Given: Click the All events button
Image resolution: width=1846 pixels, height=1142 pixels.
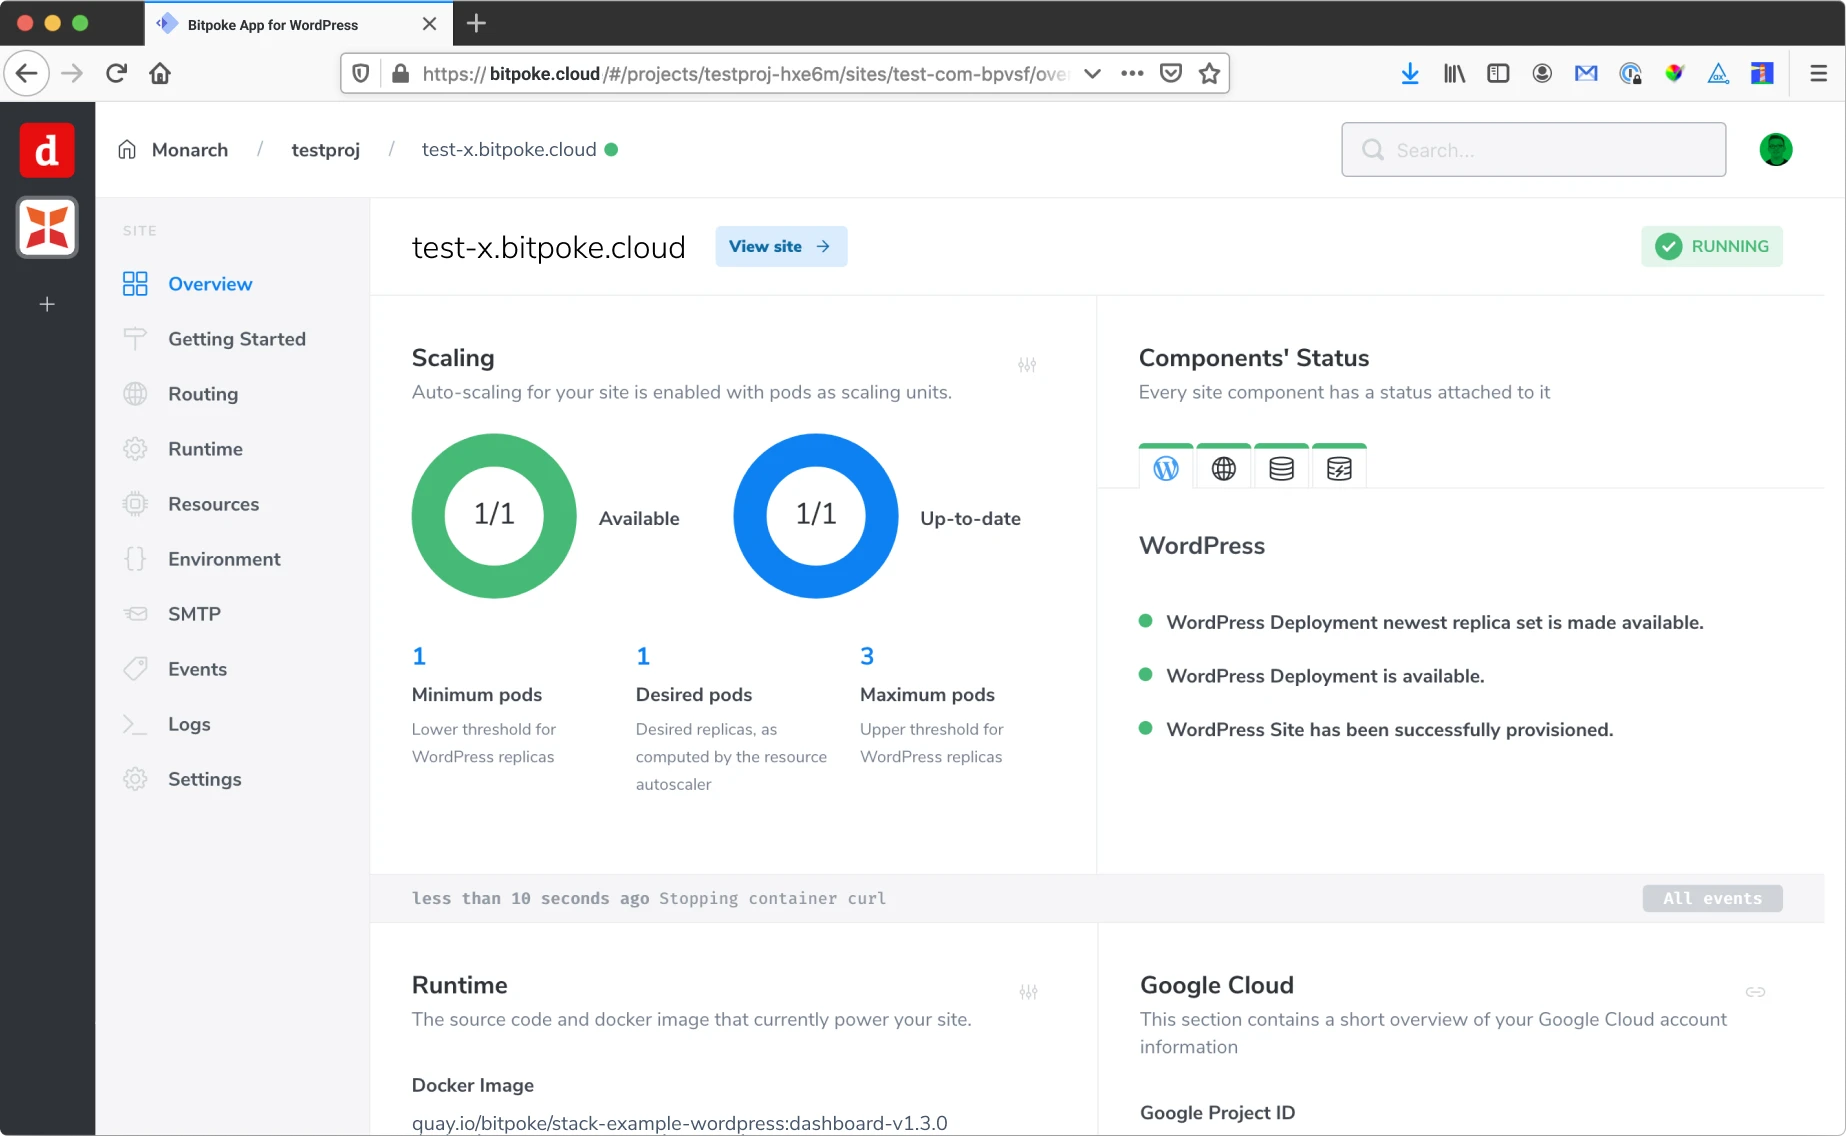Looking at the screenshot, I should (x=1712, y=898).
